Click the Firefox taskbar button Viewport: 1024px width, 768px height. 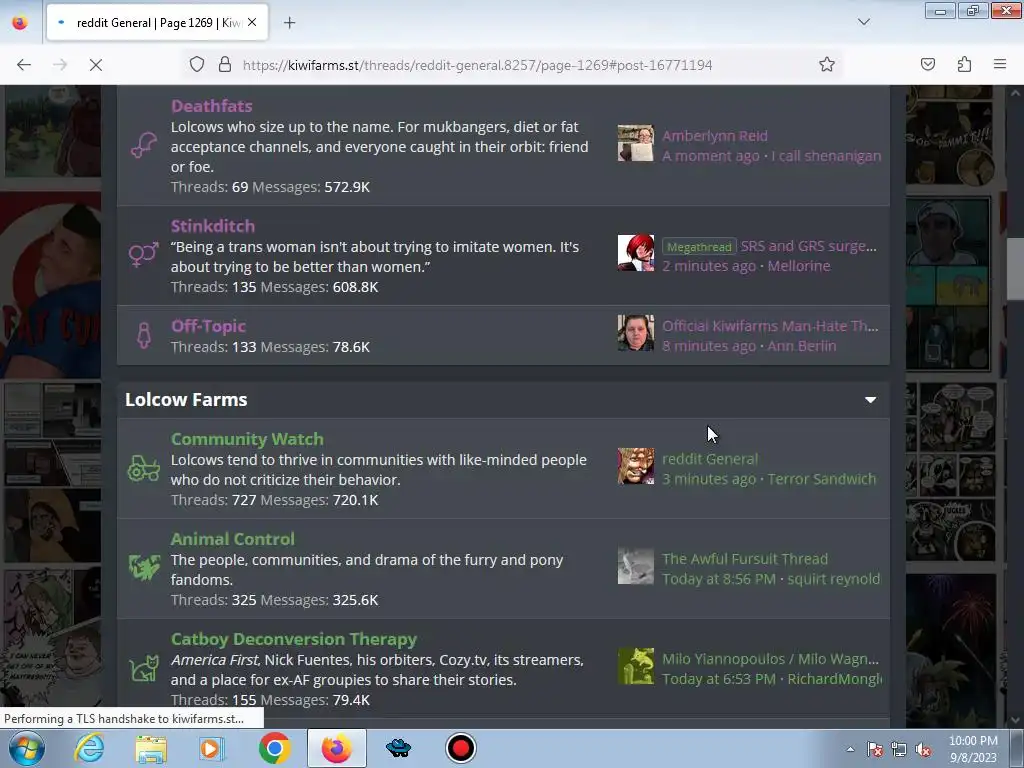336,748
